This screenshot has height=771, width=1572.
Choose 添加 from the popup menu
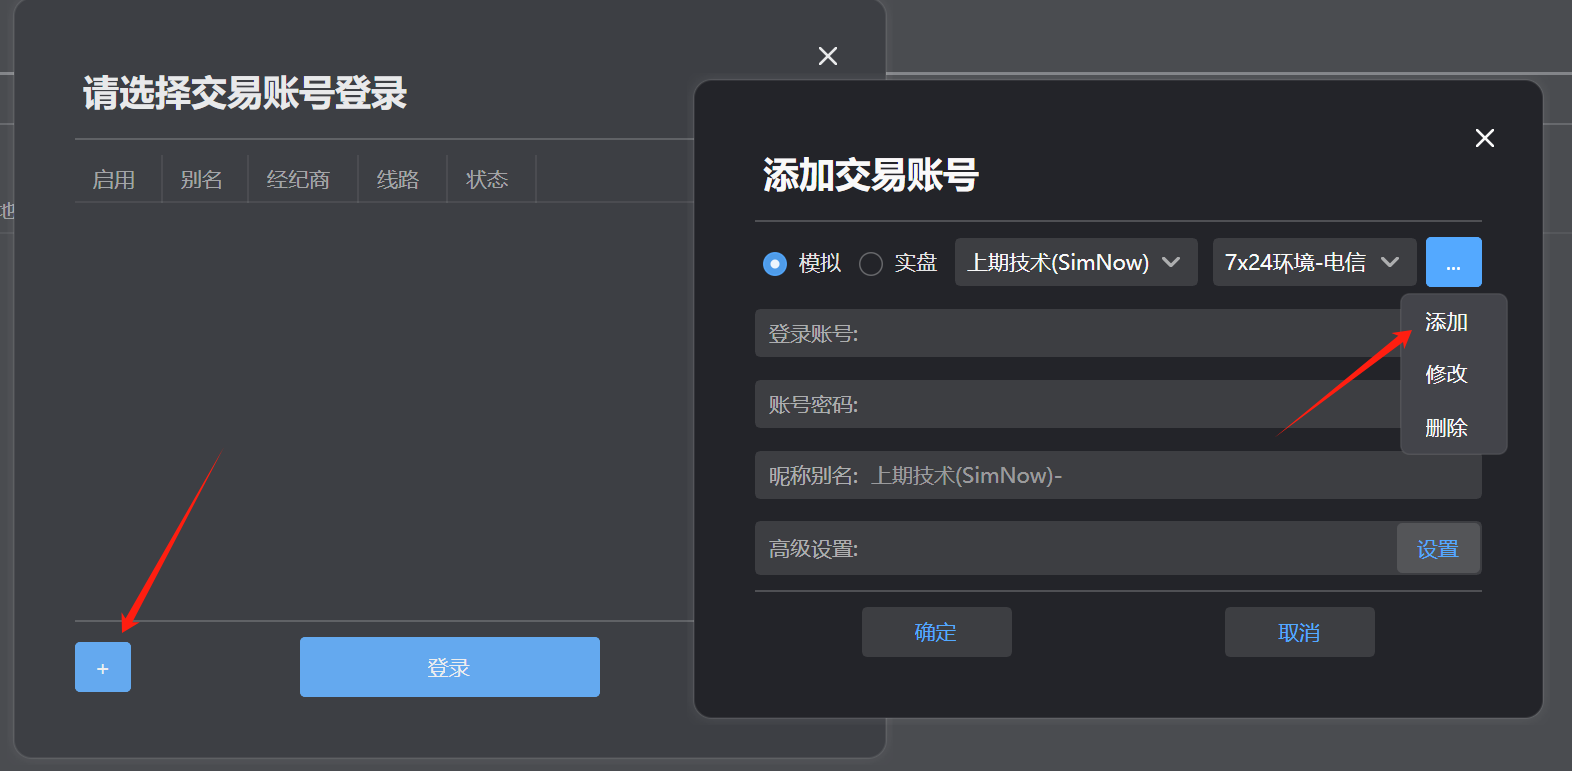coord(1446,322)
